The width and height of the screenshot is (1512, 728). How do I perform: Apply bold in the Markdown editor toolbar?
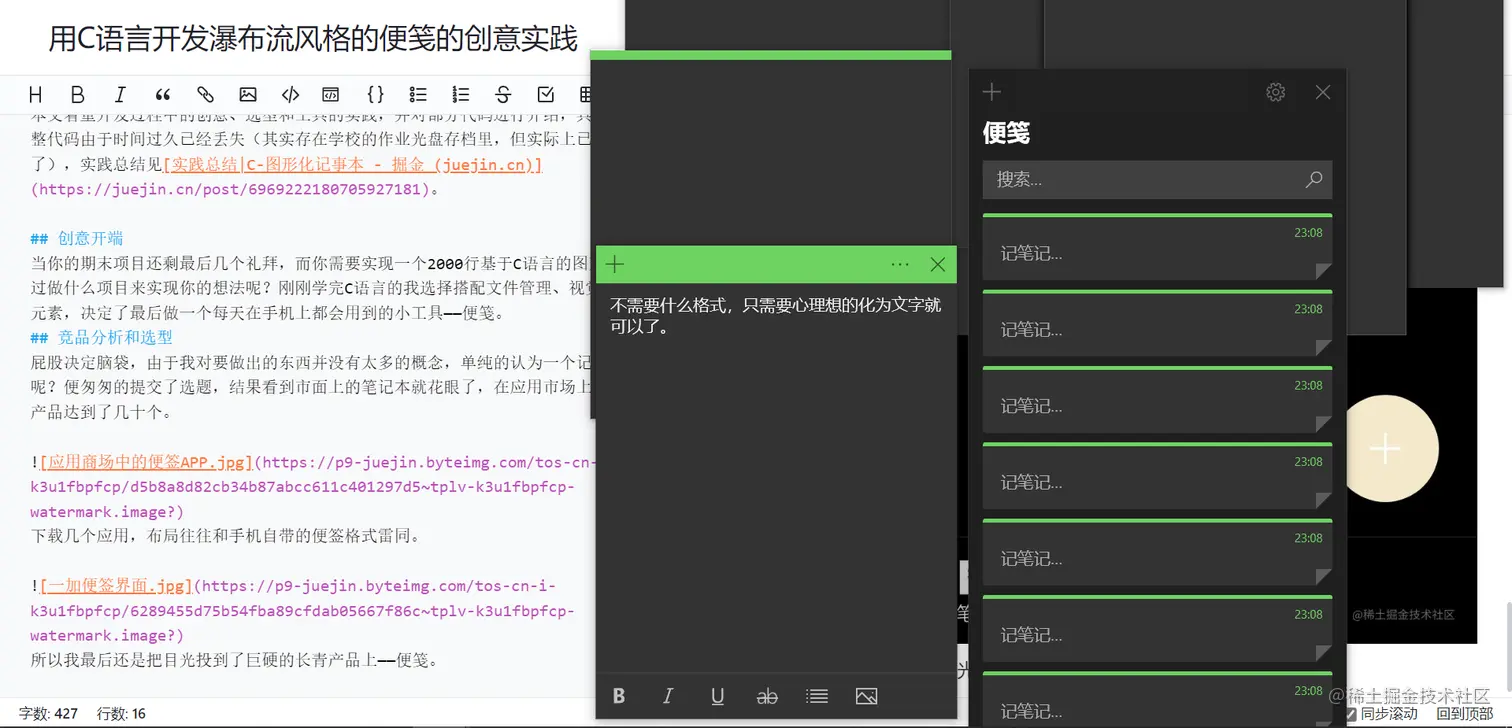[78, 95]
